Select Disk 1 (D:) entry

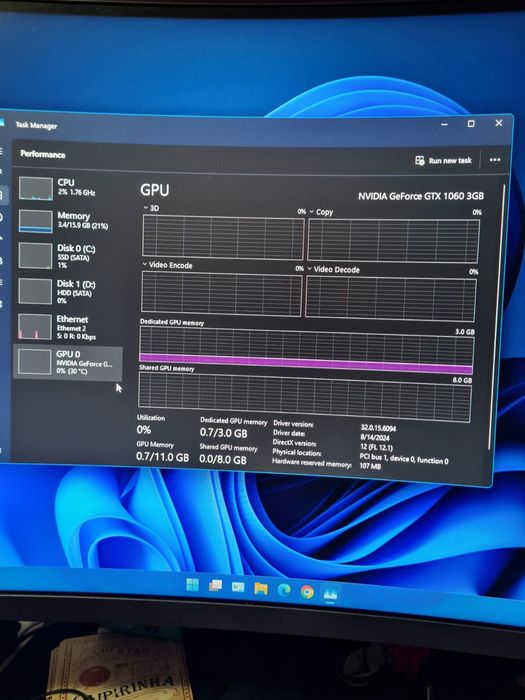[x=68, y=292]
